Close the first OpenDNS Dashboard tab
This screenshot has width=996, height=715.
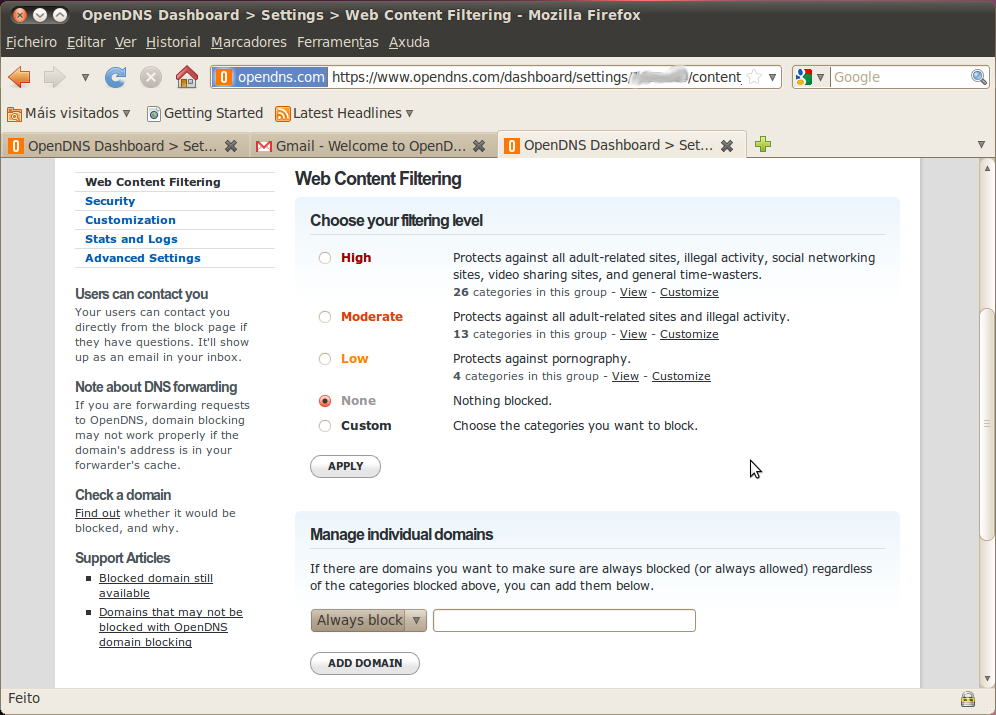tap(231, 146)
